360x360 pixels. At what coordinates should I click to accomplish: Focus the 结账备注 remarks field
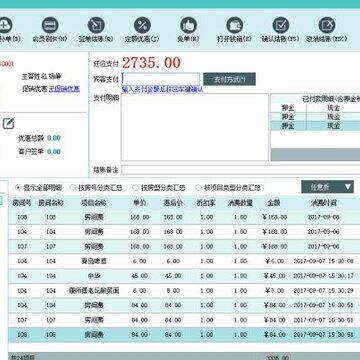(241, 170)
